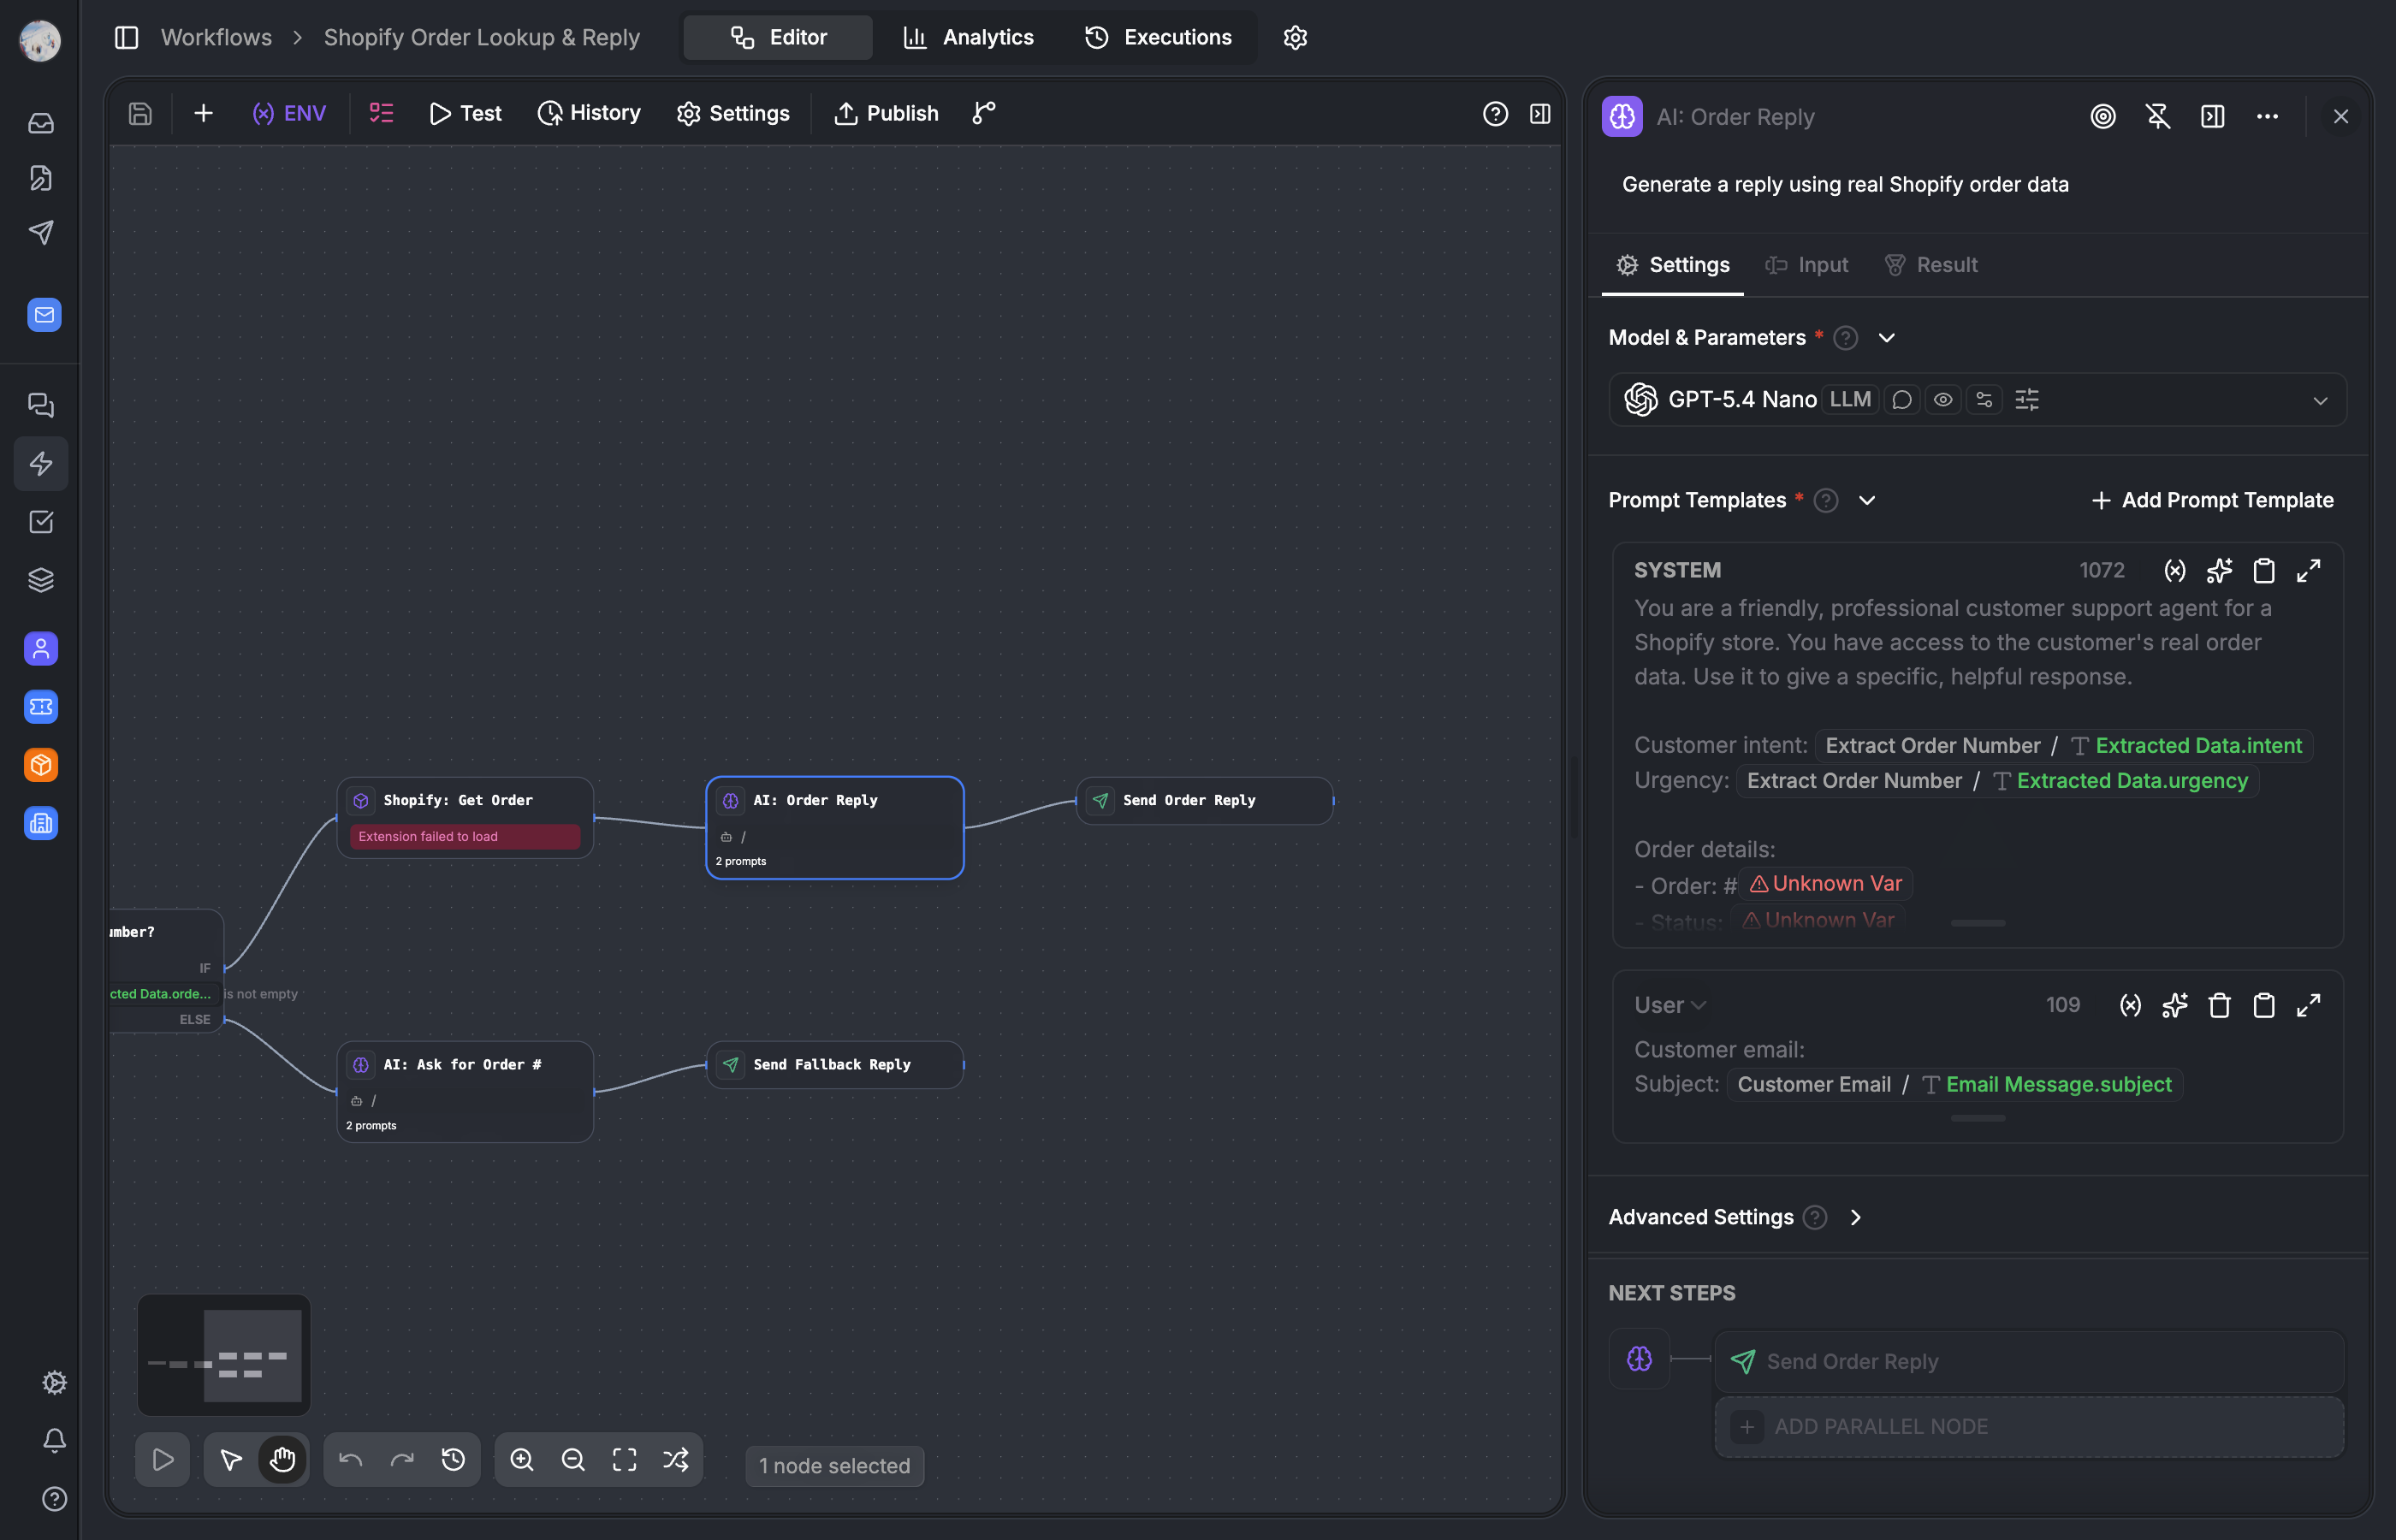This screenshot has height=1540, width=2396.
Task: Expand the SYSTEM prompt to fullscreen
Action: click(2308, 570)
